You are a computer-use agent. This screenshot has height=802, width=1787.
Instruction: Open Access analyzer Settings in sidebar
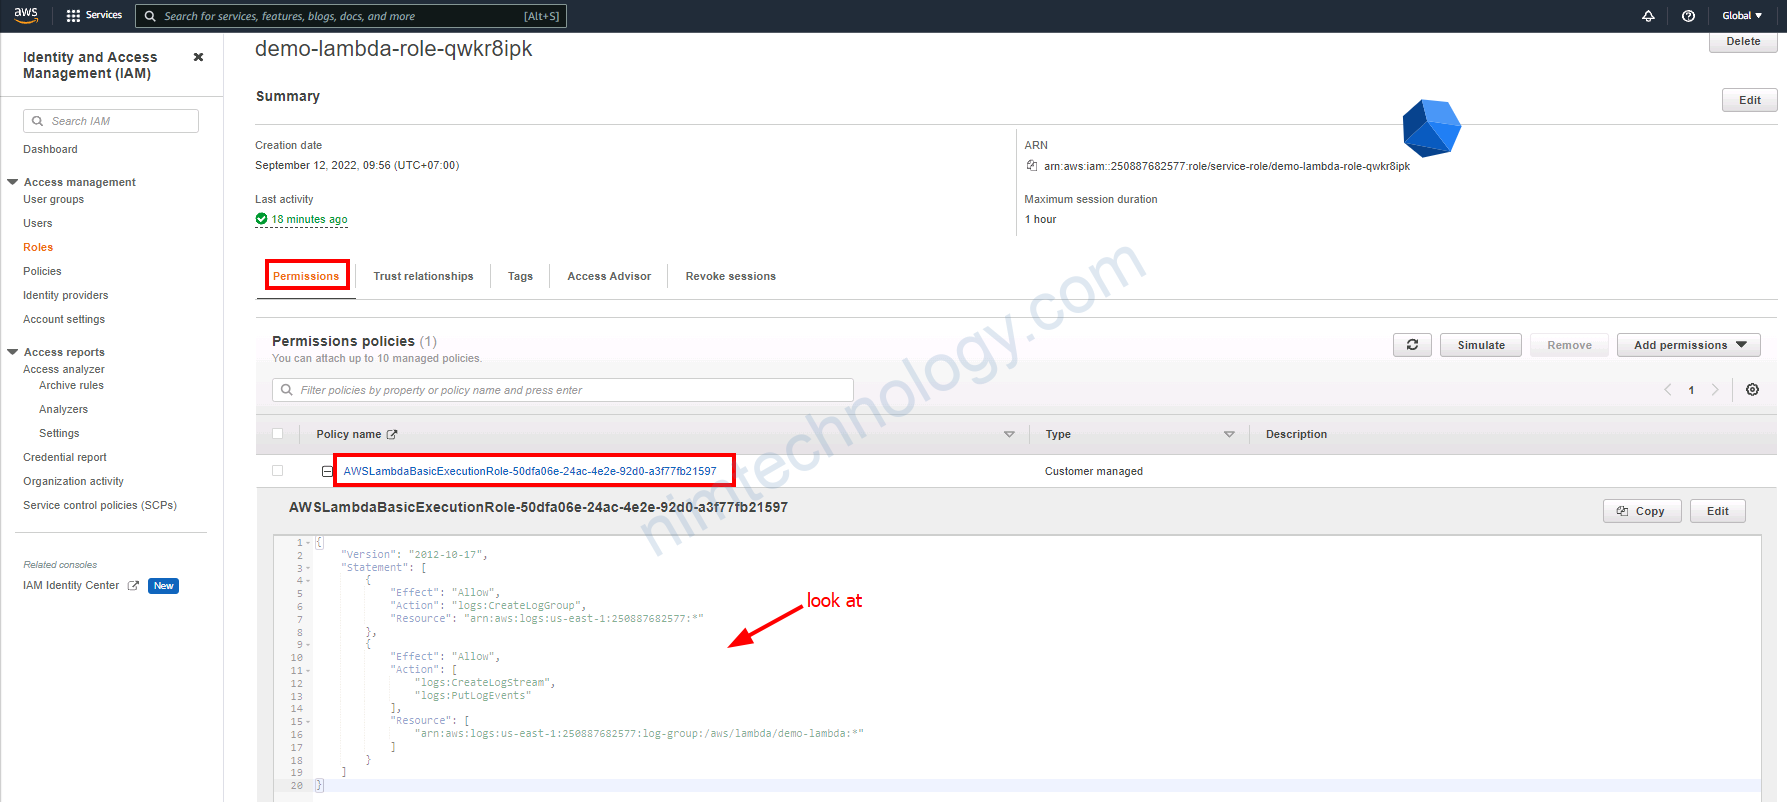coord(59,433)
